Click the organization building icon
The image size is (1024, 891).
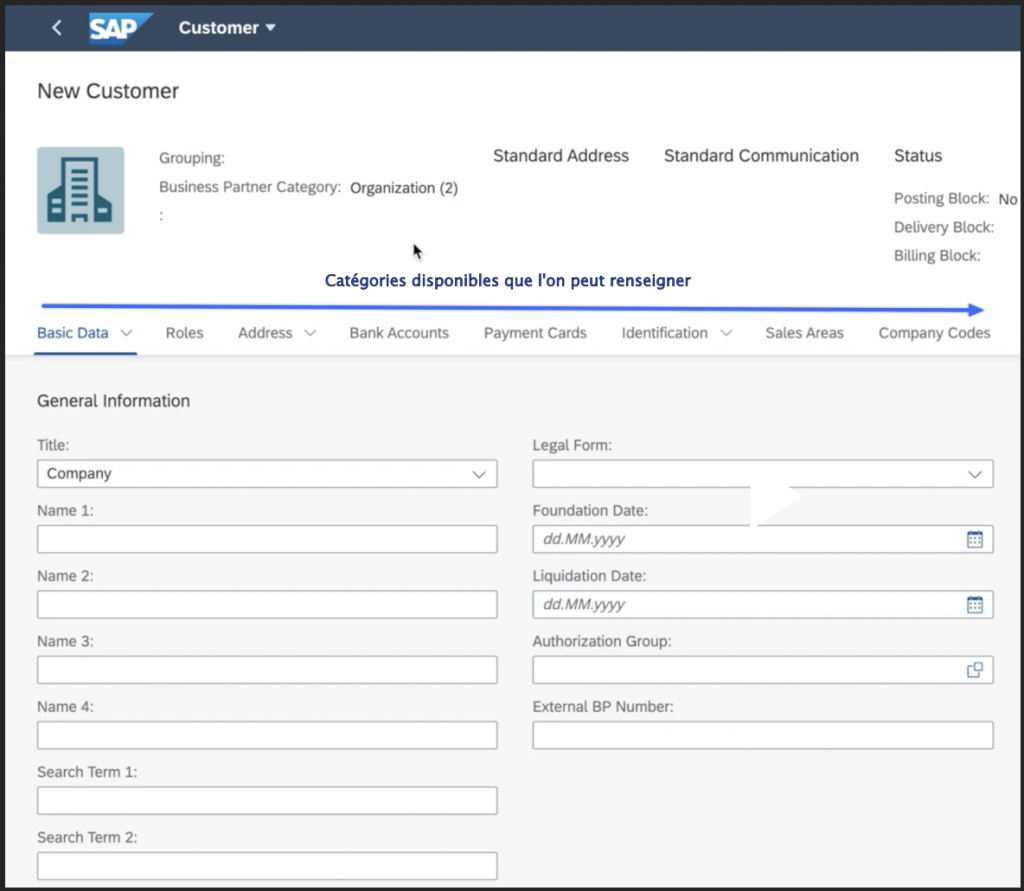(81, 191)
